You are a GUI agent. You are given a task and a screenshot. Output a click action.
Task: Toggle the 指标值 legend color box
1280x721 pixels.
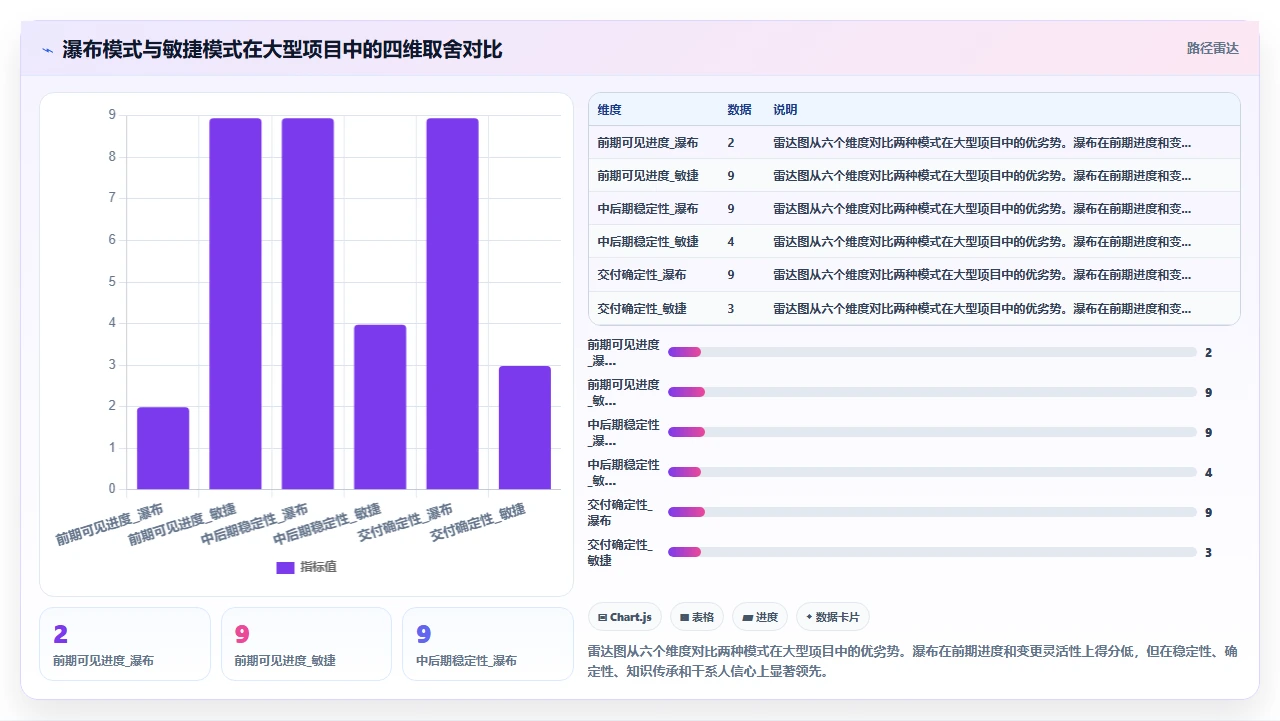click(x=285, y=567)
